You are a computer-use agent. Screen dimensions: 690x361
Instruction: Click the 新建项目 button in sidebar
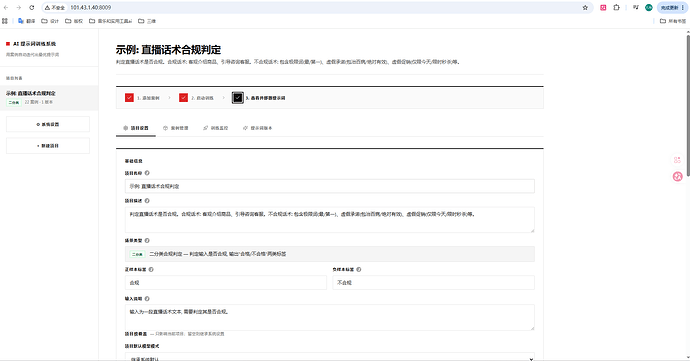pos(48,146)
